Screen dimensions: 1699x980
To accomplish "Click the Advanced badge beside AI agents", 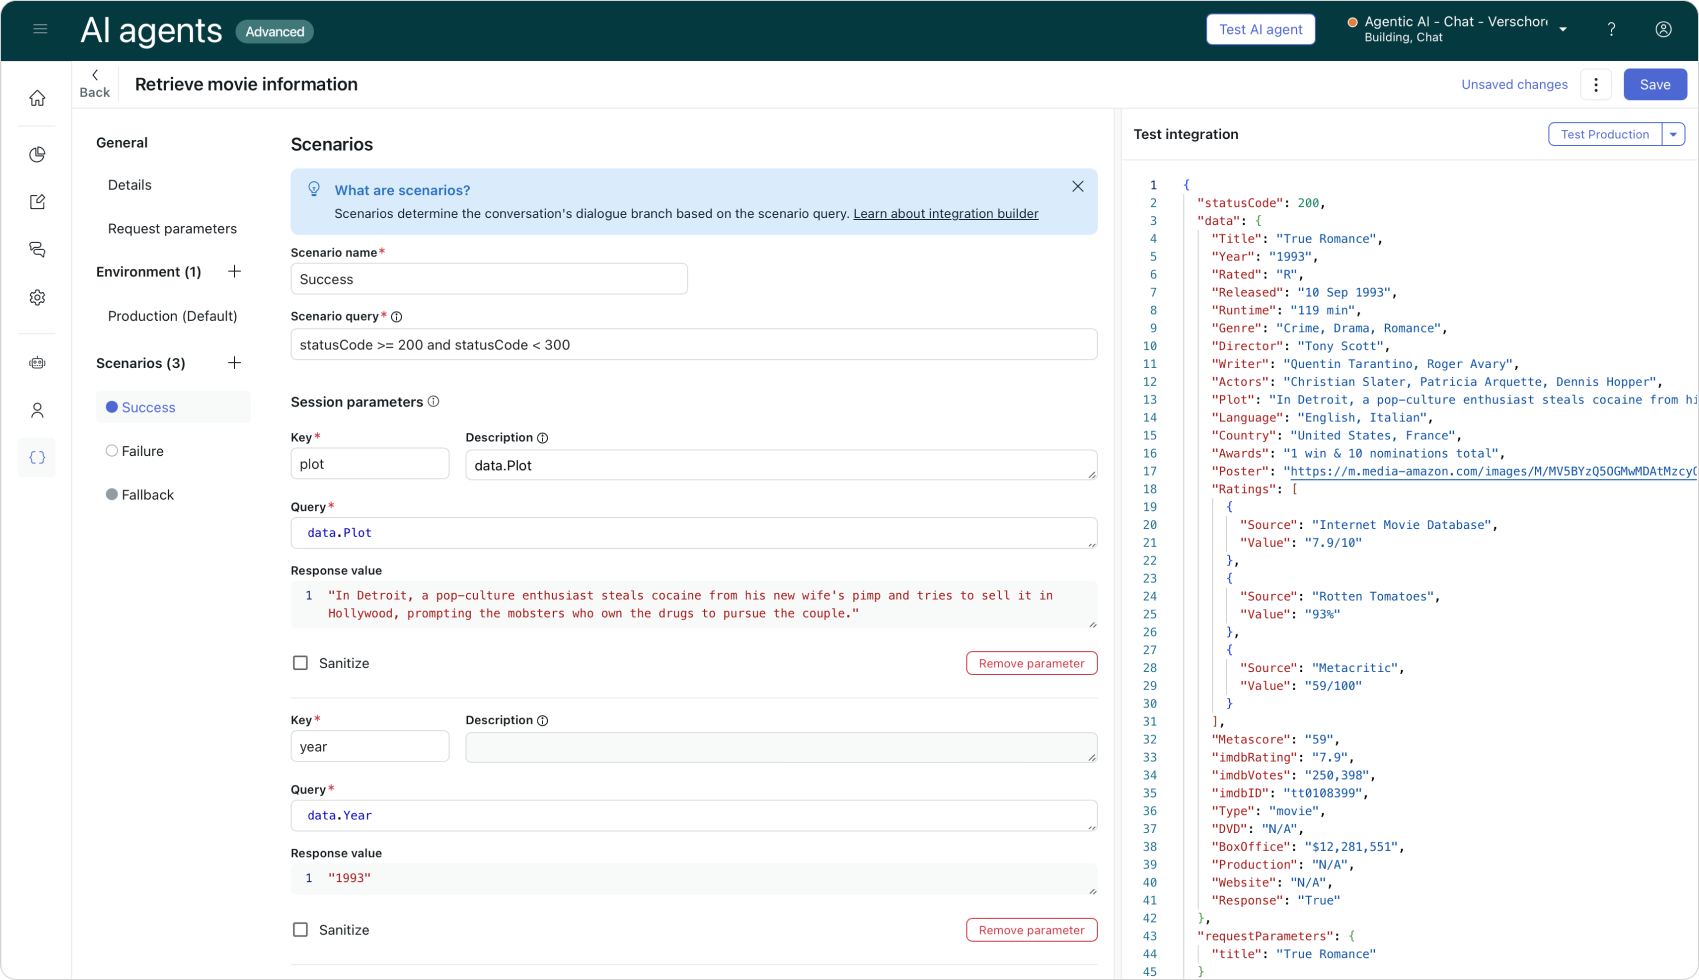I will pyautogui.click(x=275, y=32).
